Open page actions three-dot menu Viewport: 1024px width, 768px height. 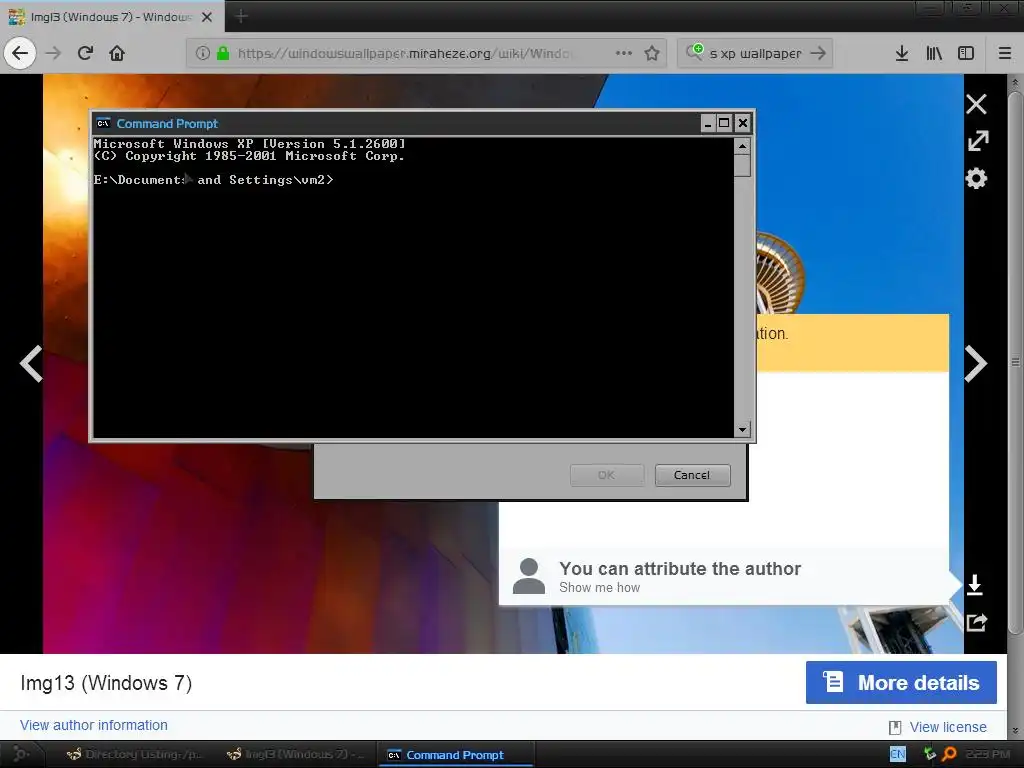tap(624, 53)
